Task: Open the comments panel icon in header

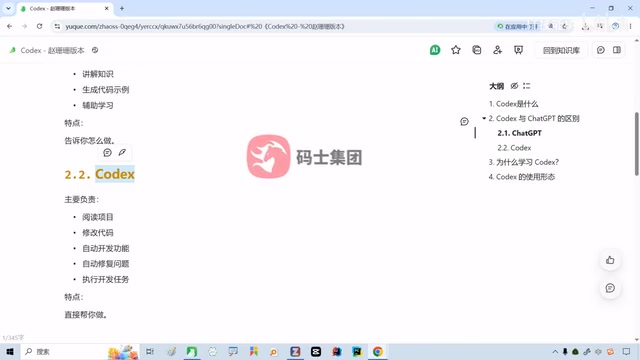Action: coord(600,50)
